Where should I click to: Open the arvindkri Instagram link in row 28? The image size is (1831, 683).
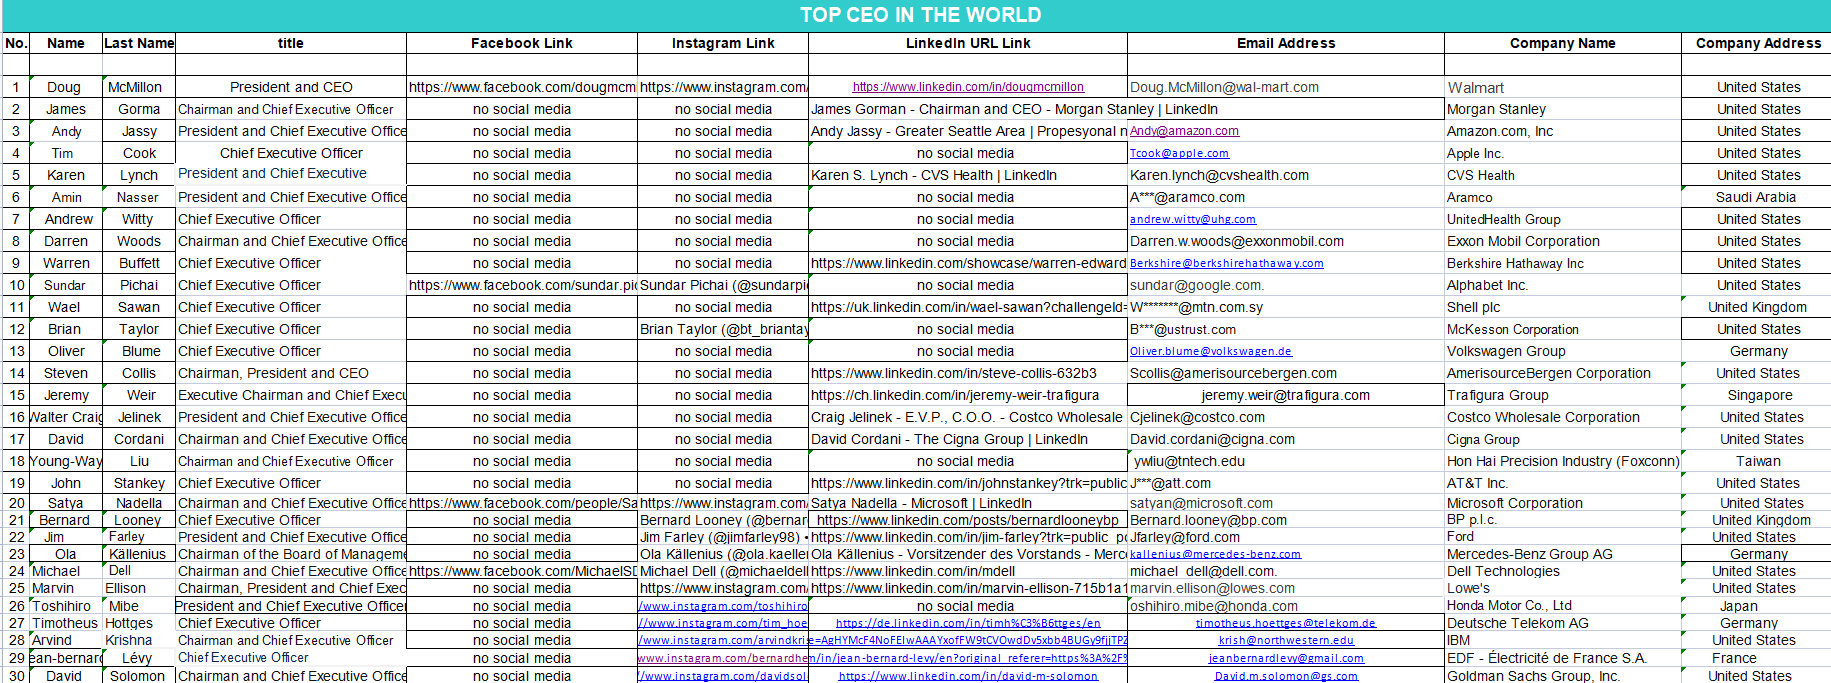point(723,640)
